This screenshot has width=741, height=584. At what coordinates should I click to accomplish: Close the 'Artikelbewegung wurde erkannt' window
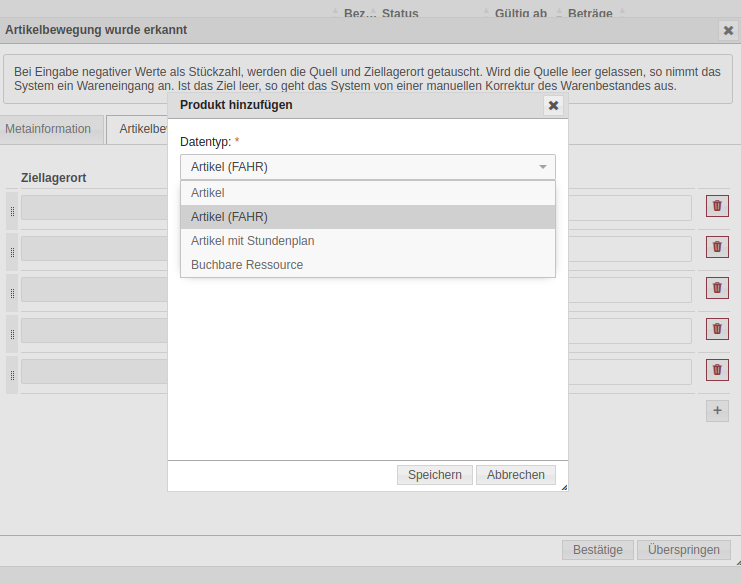click(728, 30)
